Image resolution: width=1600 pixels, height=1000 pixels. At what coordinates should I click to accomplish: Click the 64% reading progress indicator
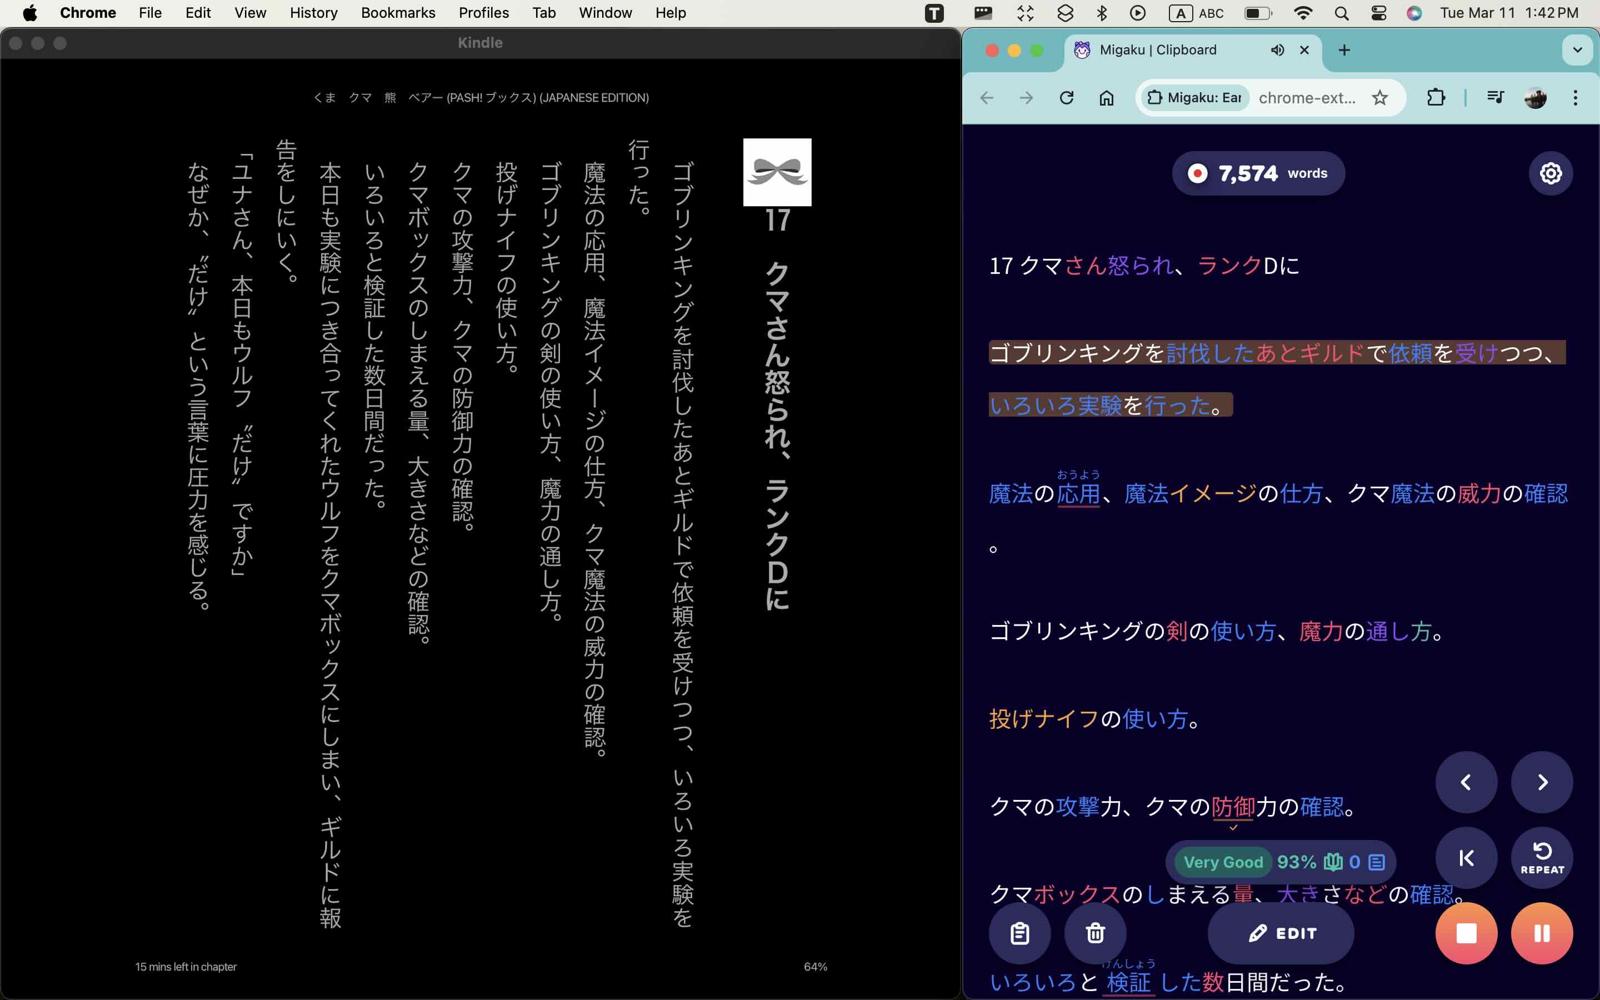coord(815,966)
